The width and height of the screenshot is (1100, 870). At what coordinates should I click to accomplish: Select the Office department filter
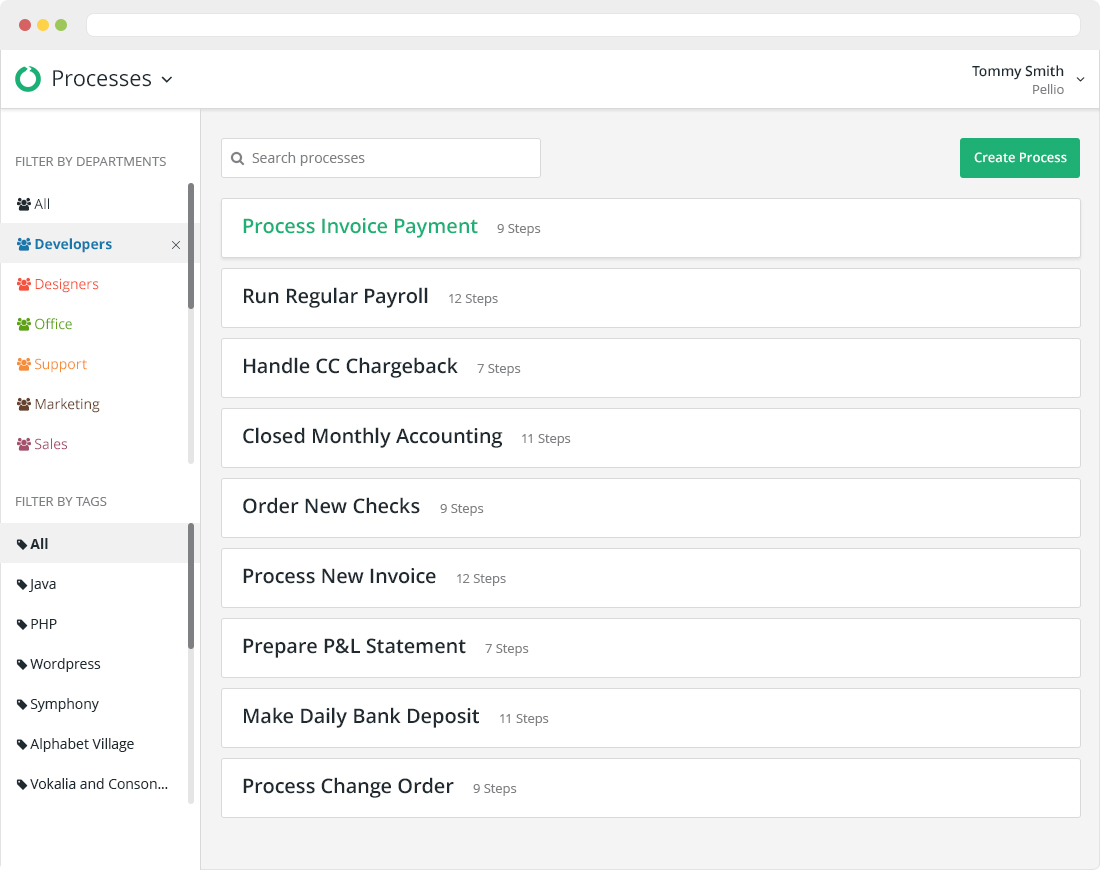(53, 324)
